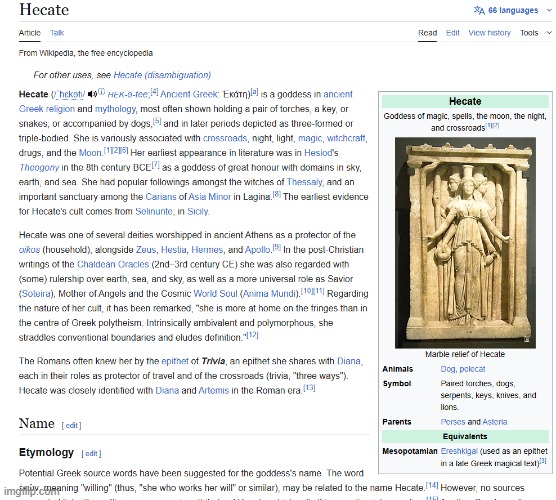The width and height of the screenshot is (556, 500).
Task: Follow the oikos link
Action: (x=29, y=250)
